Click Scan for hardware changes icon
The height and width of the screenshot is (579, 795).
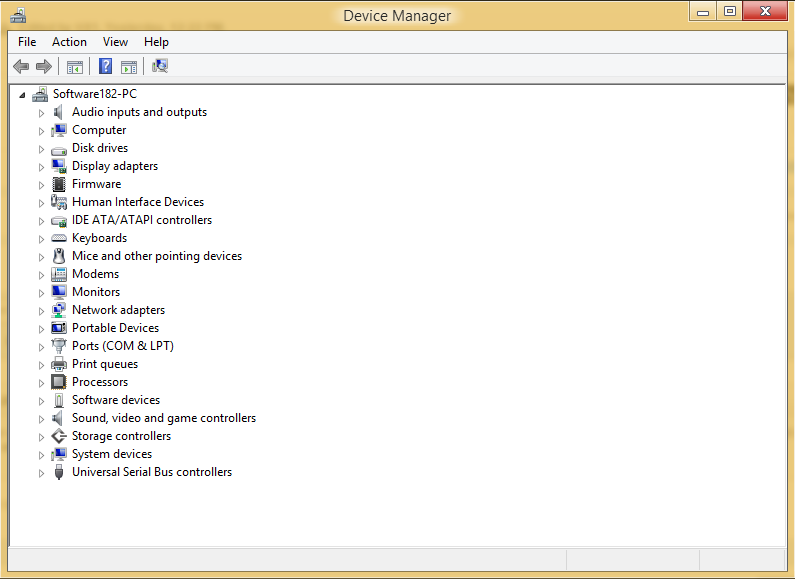pos(160,66)
